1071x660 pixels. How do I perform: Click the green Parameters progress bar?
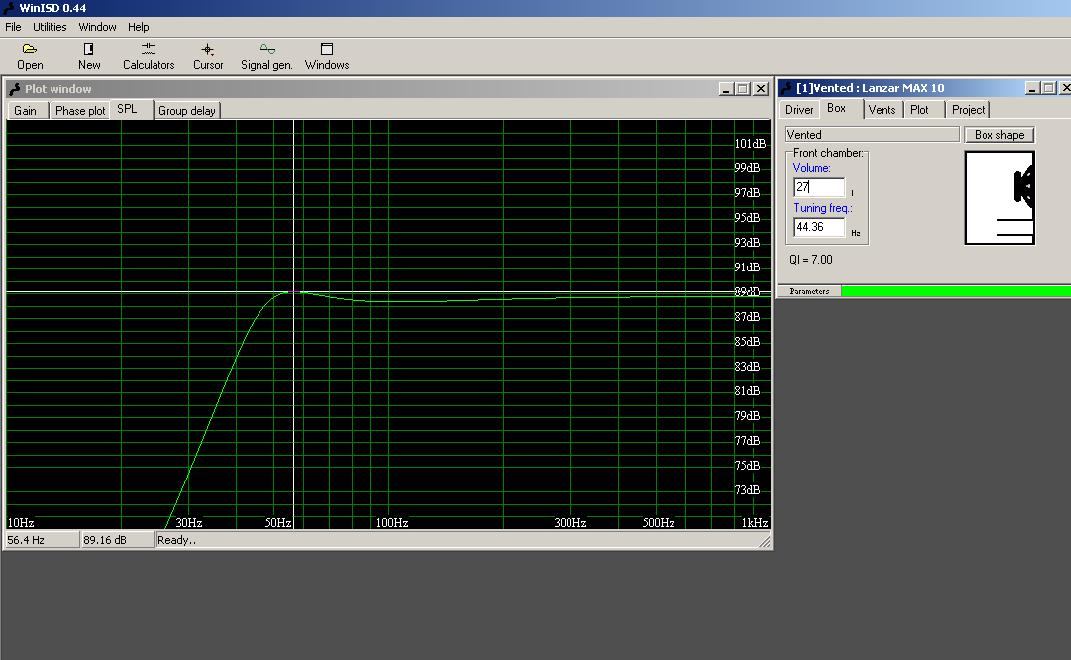955,291
